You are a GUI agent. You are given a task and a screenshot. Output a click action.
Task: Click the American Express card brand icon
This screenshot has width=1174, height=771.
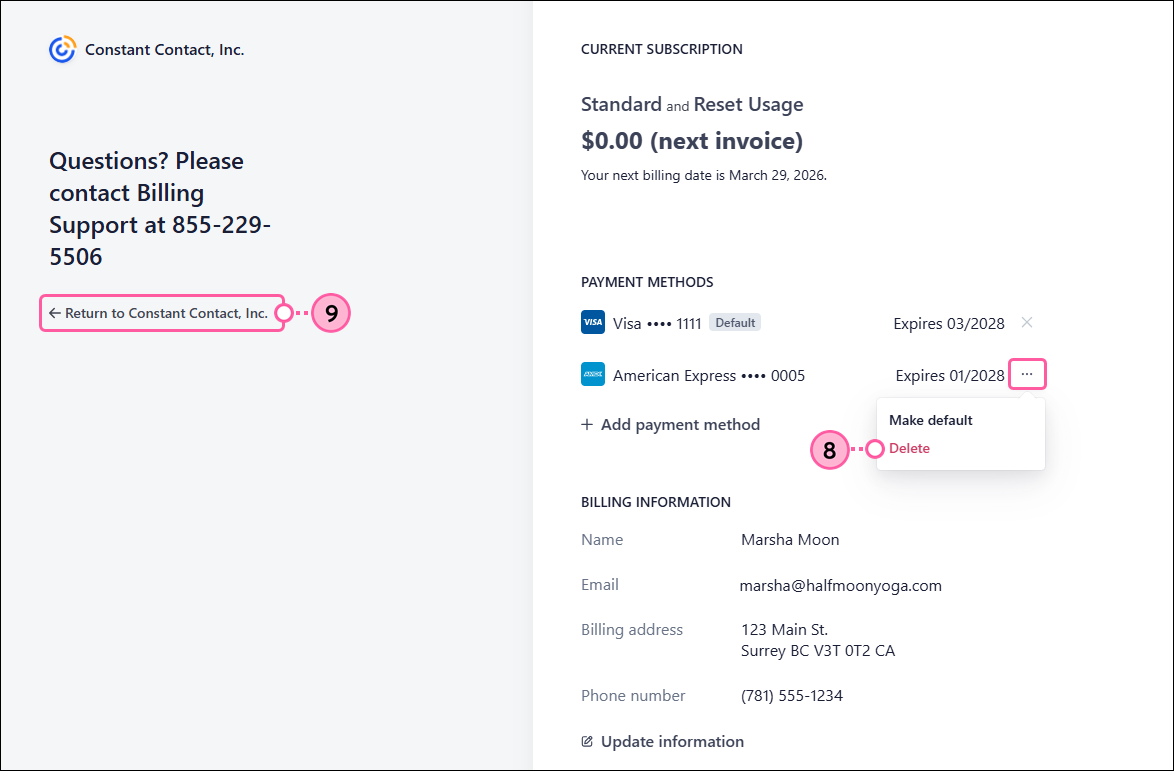click(x=591, y=374)
